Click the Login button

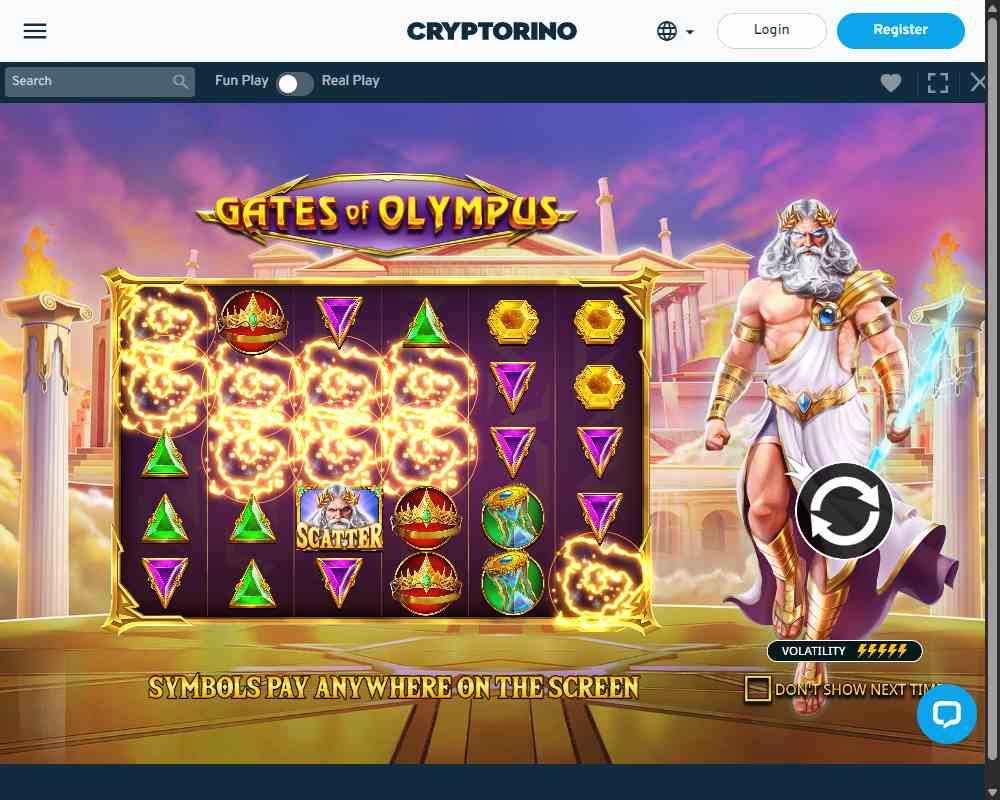pyautogui.click(x=772, y=31)
